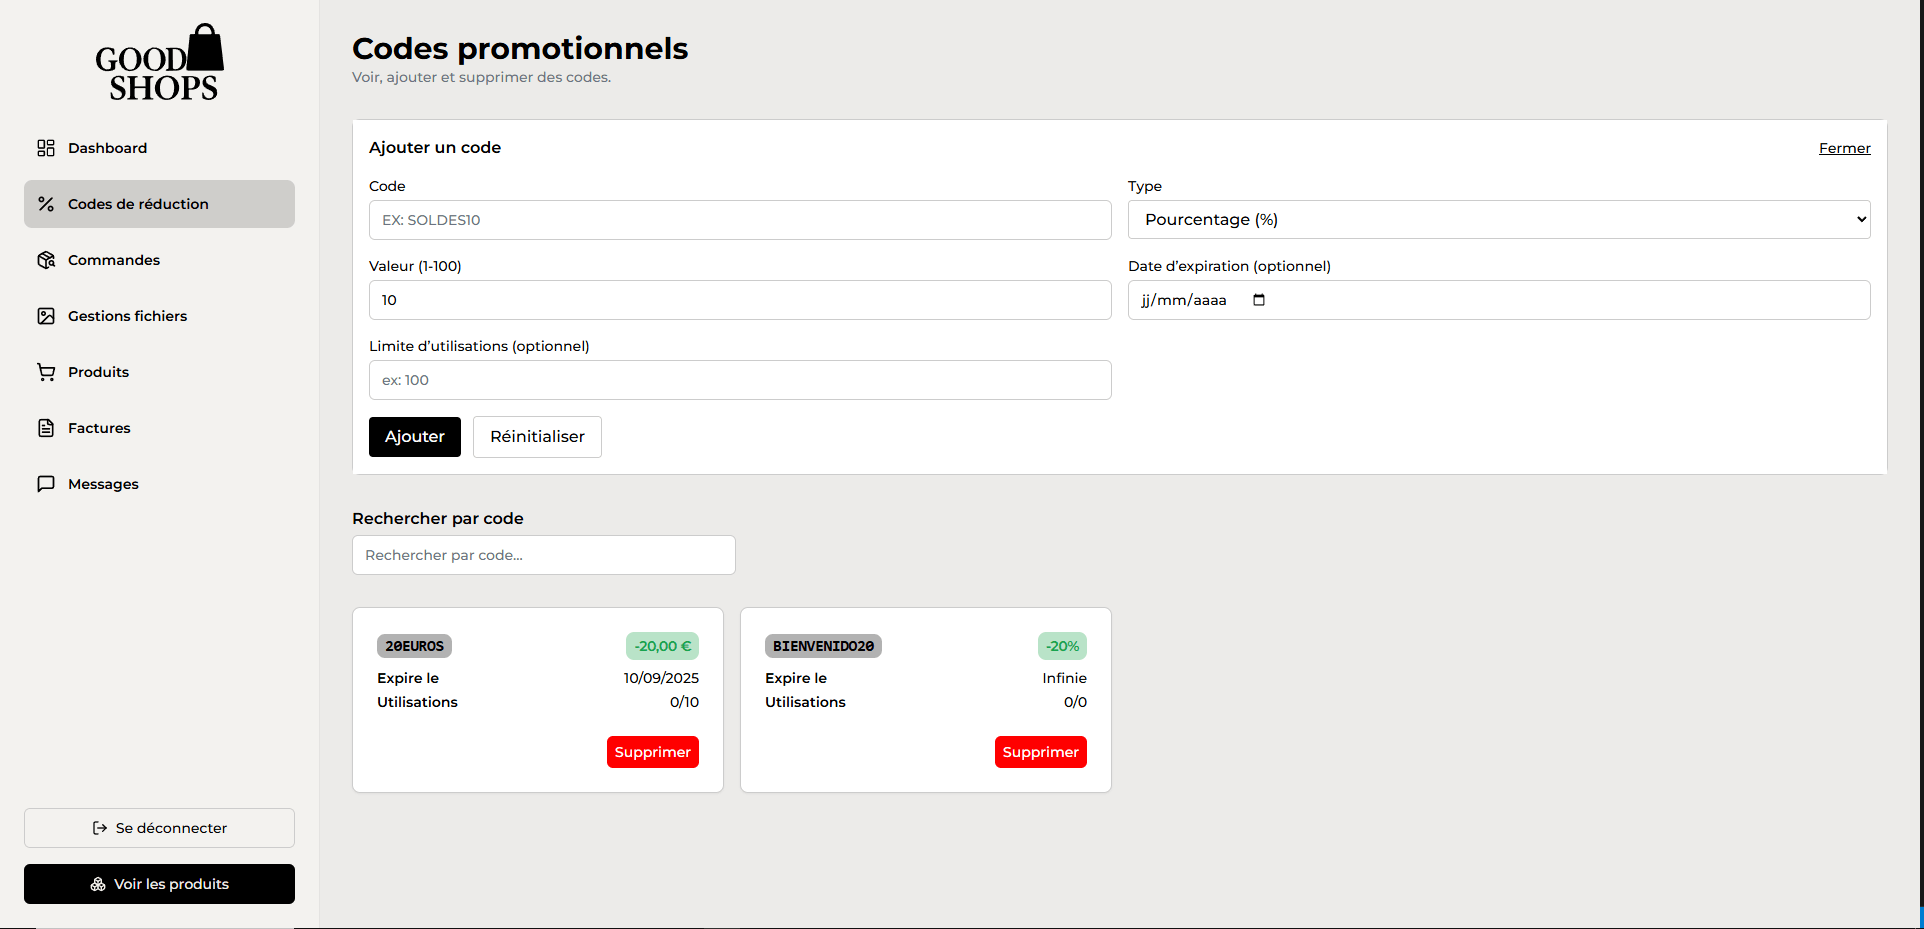
Task: Expand the Type dropdown showing Pourcentage (%)
Action: pyautogui.click(x=1498, y=220)
